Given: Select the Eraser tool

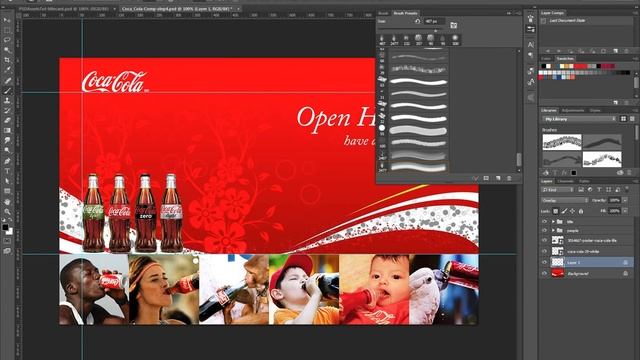Looking at the screenshot, I should (x=7, y=120).
